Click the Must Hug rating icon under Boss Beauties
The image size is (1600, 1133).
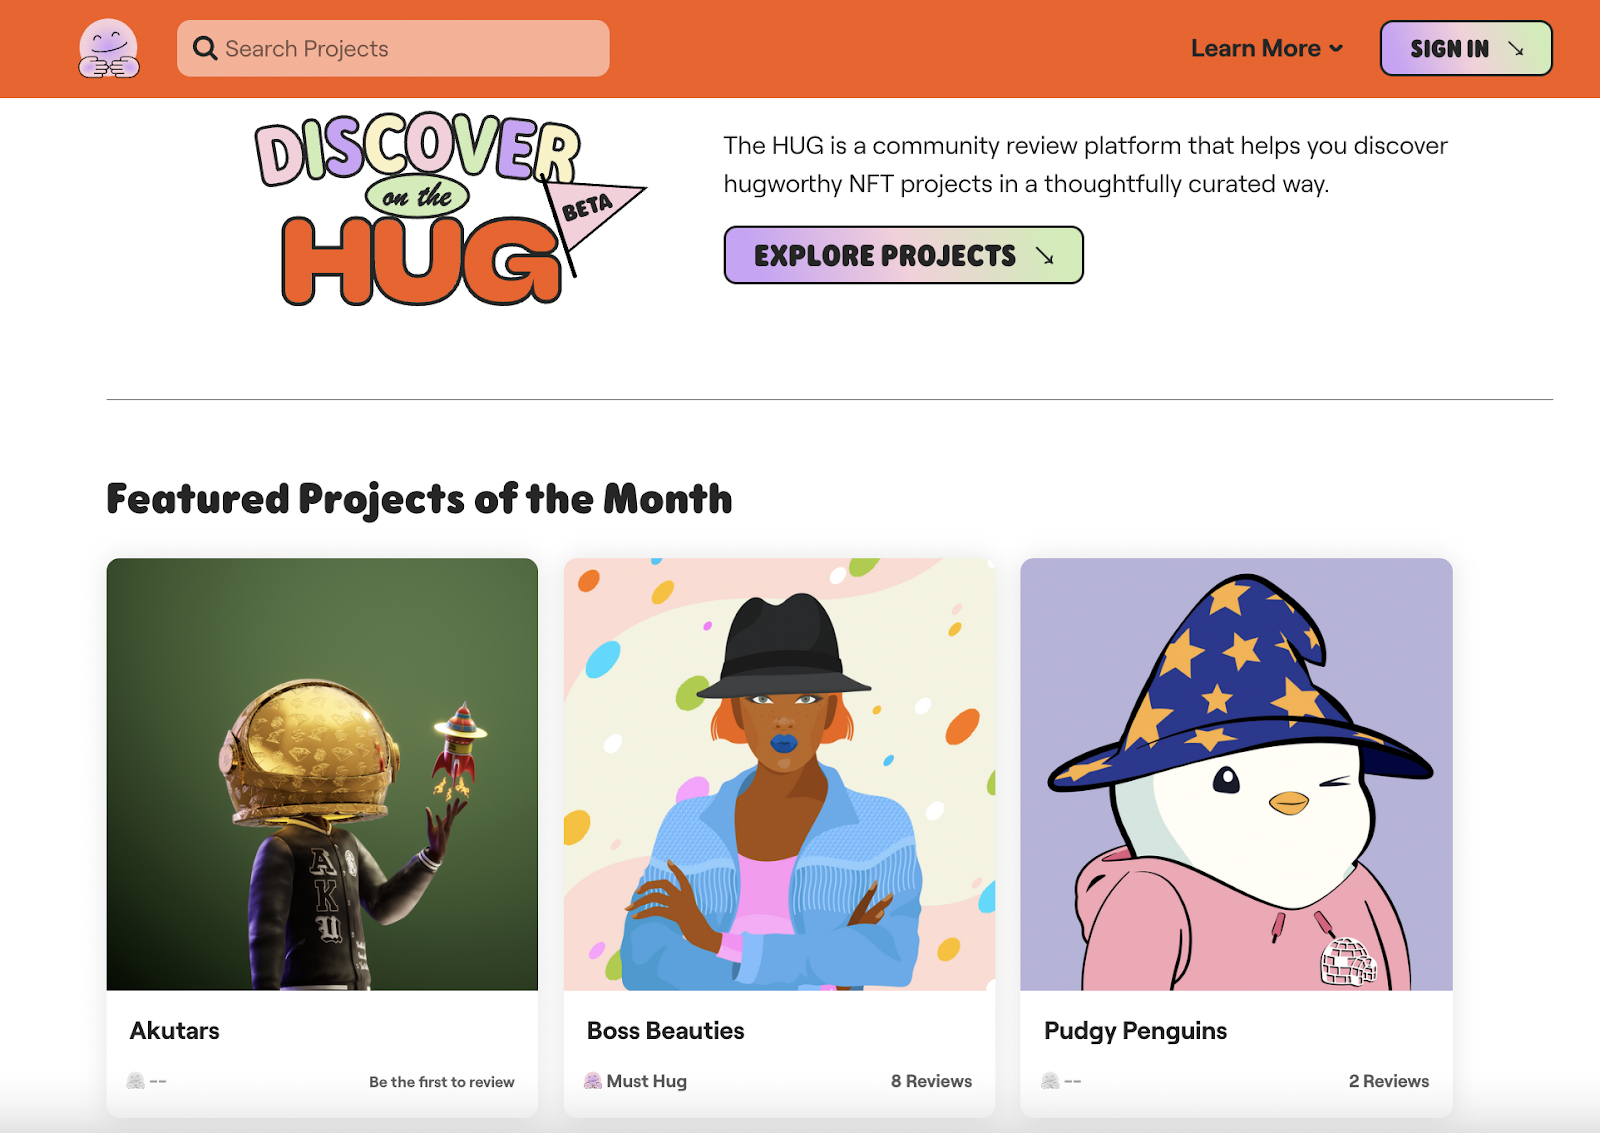coord(593,1081)
